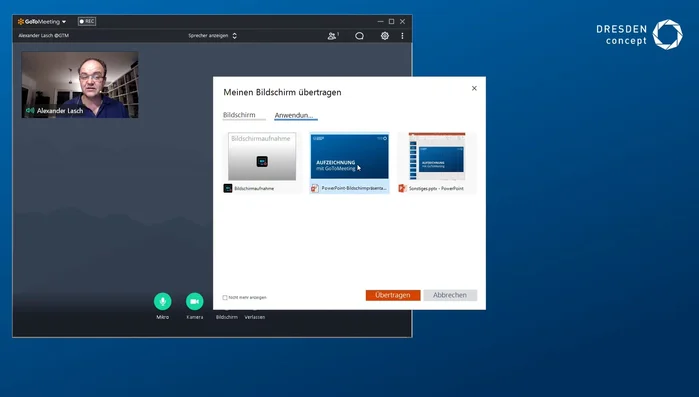Image resolution: width=699 pixels, height=397 pixels.
Task: Open the settings gear icon in GoToMeeting
Action: (385, 36)
